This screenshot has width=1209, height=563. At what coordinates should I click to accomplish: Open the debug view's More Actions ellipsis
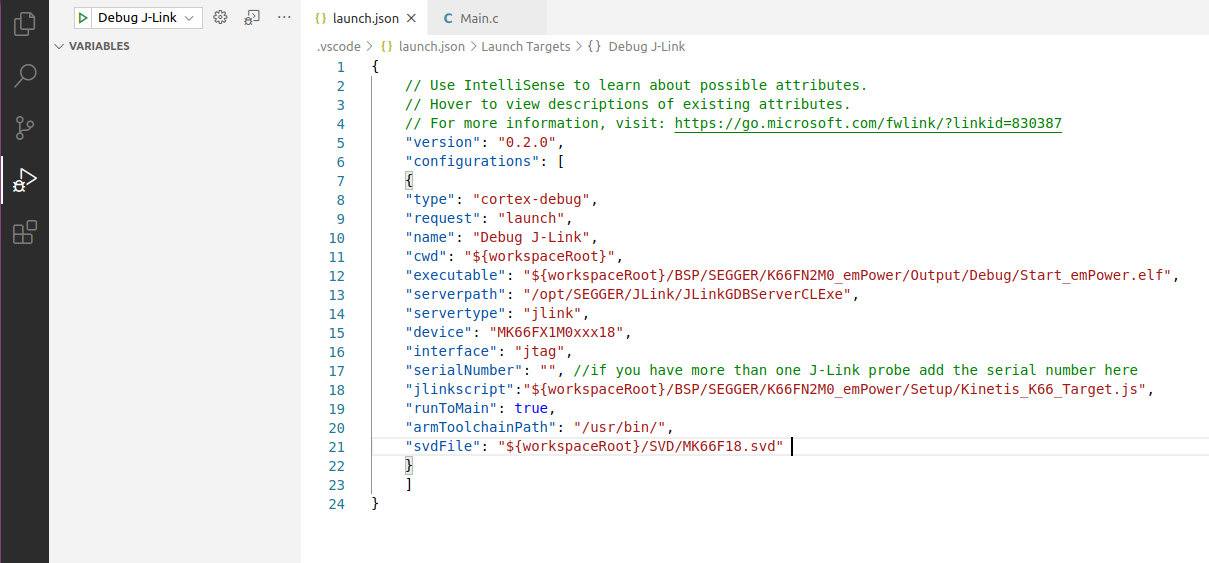tap(284, 18)
